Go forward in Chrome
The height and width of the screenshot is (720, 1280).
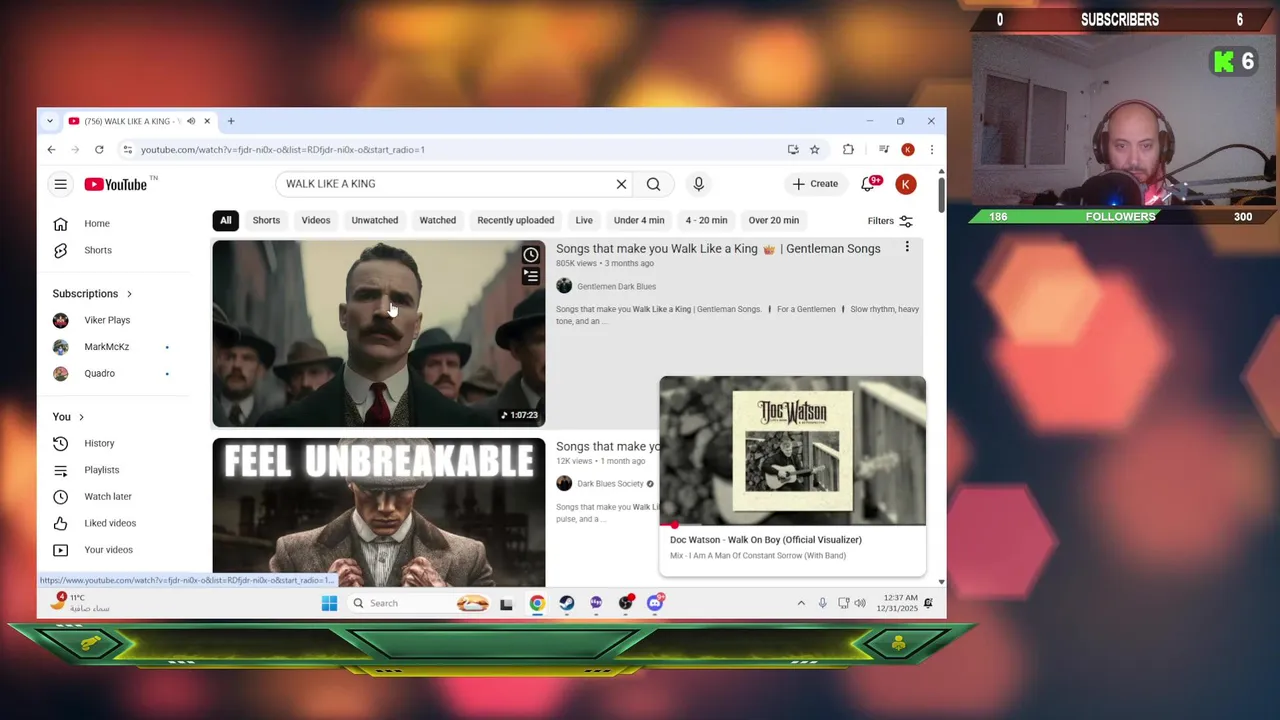pos(75,150)
